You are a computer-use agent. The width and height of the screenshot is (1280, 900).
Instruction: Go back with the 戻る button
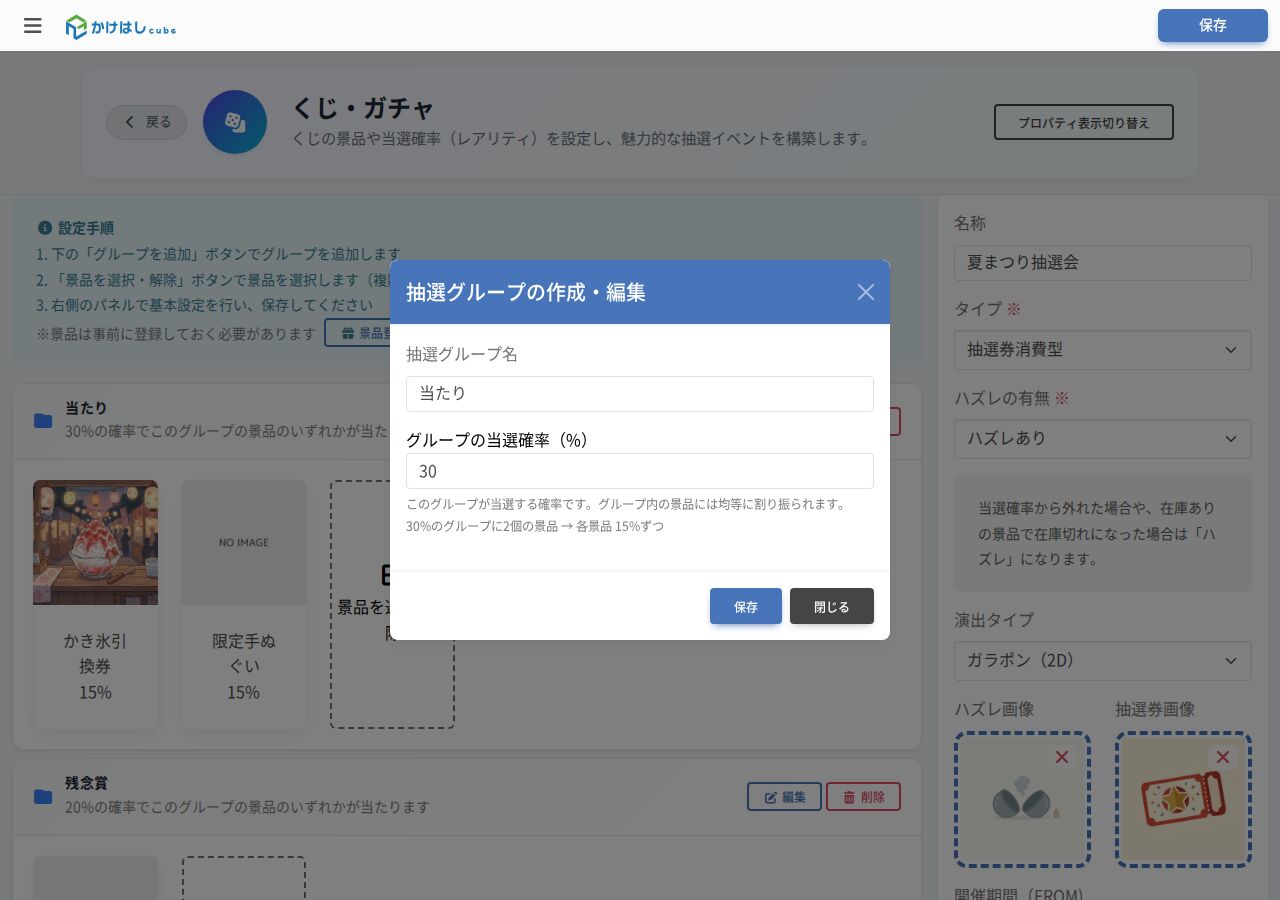point(147,122)
